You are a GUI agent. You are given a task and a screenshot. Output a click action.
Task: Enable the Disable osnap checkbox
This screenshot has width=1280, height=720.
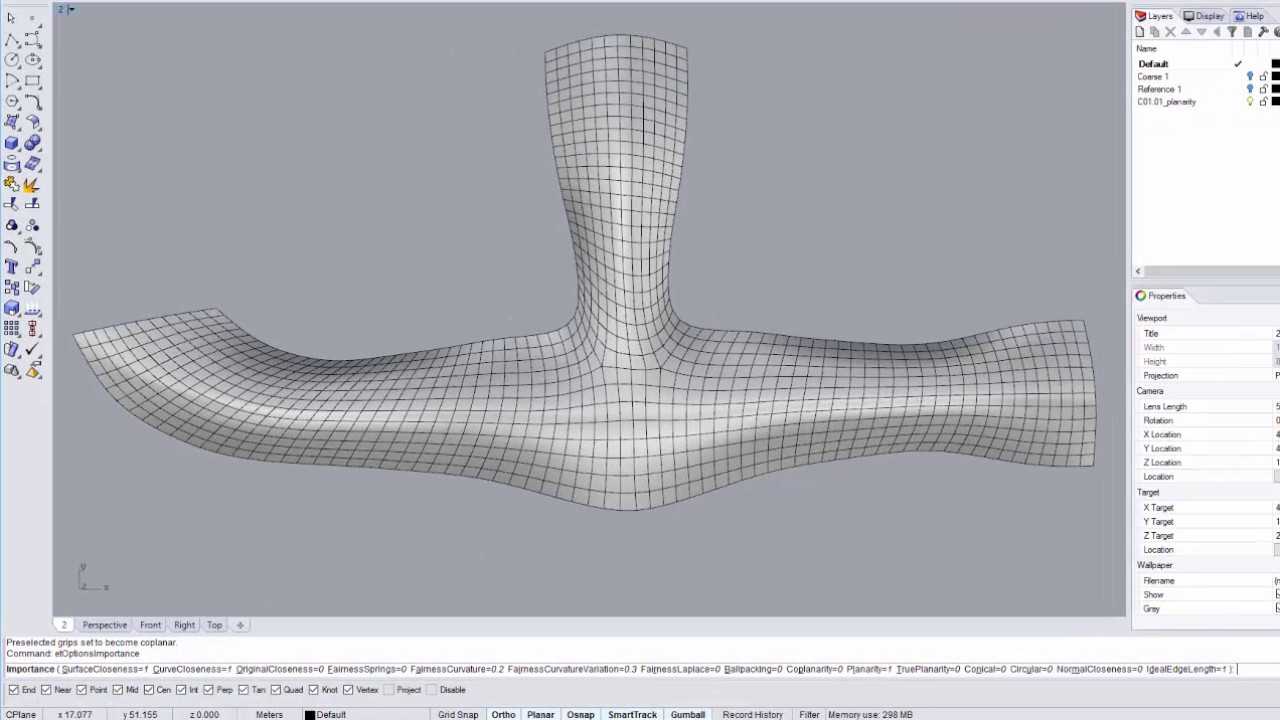click(x=430, y=690)
